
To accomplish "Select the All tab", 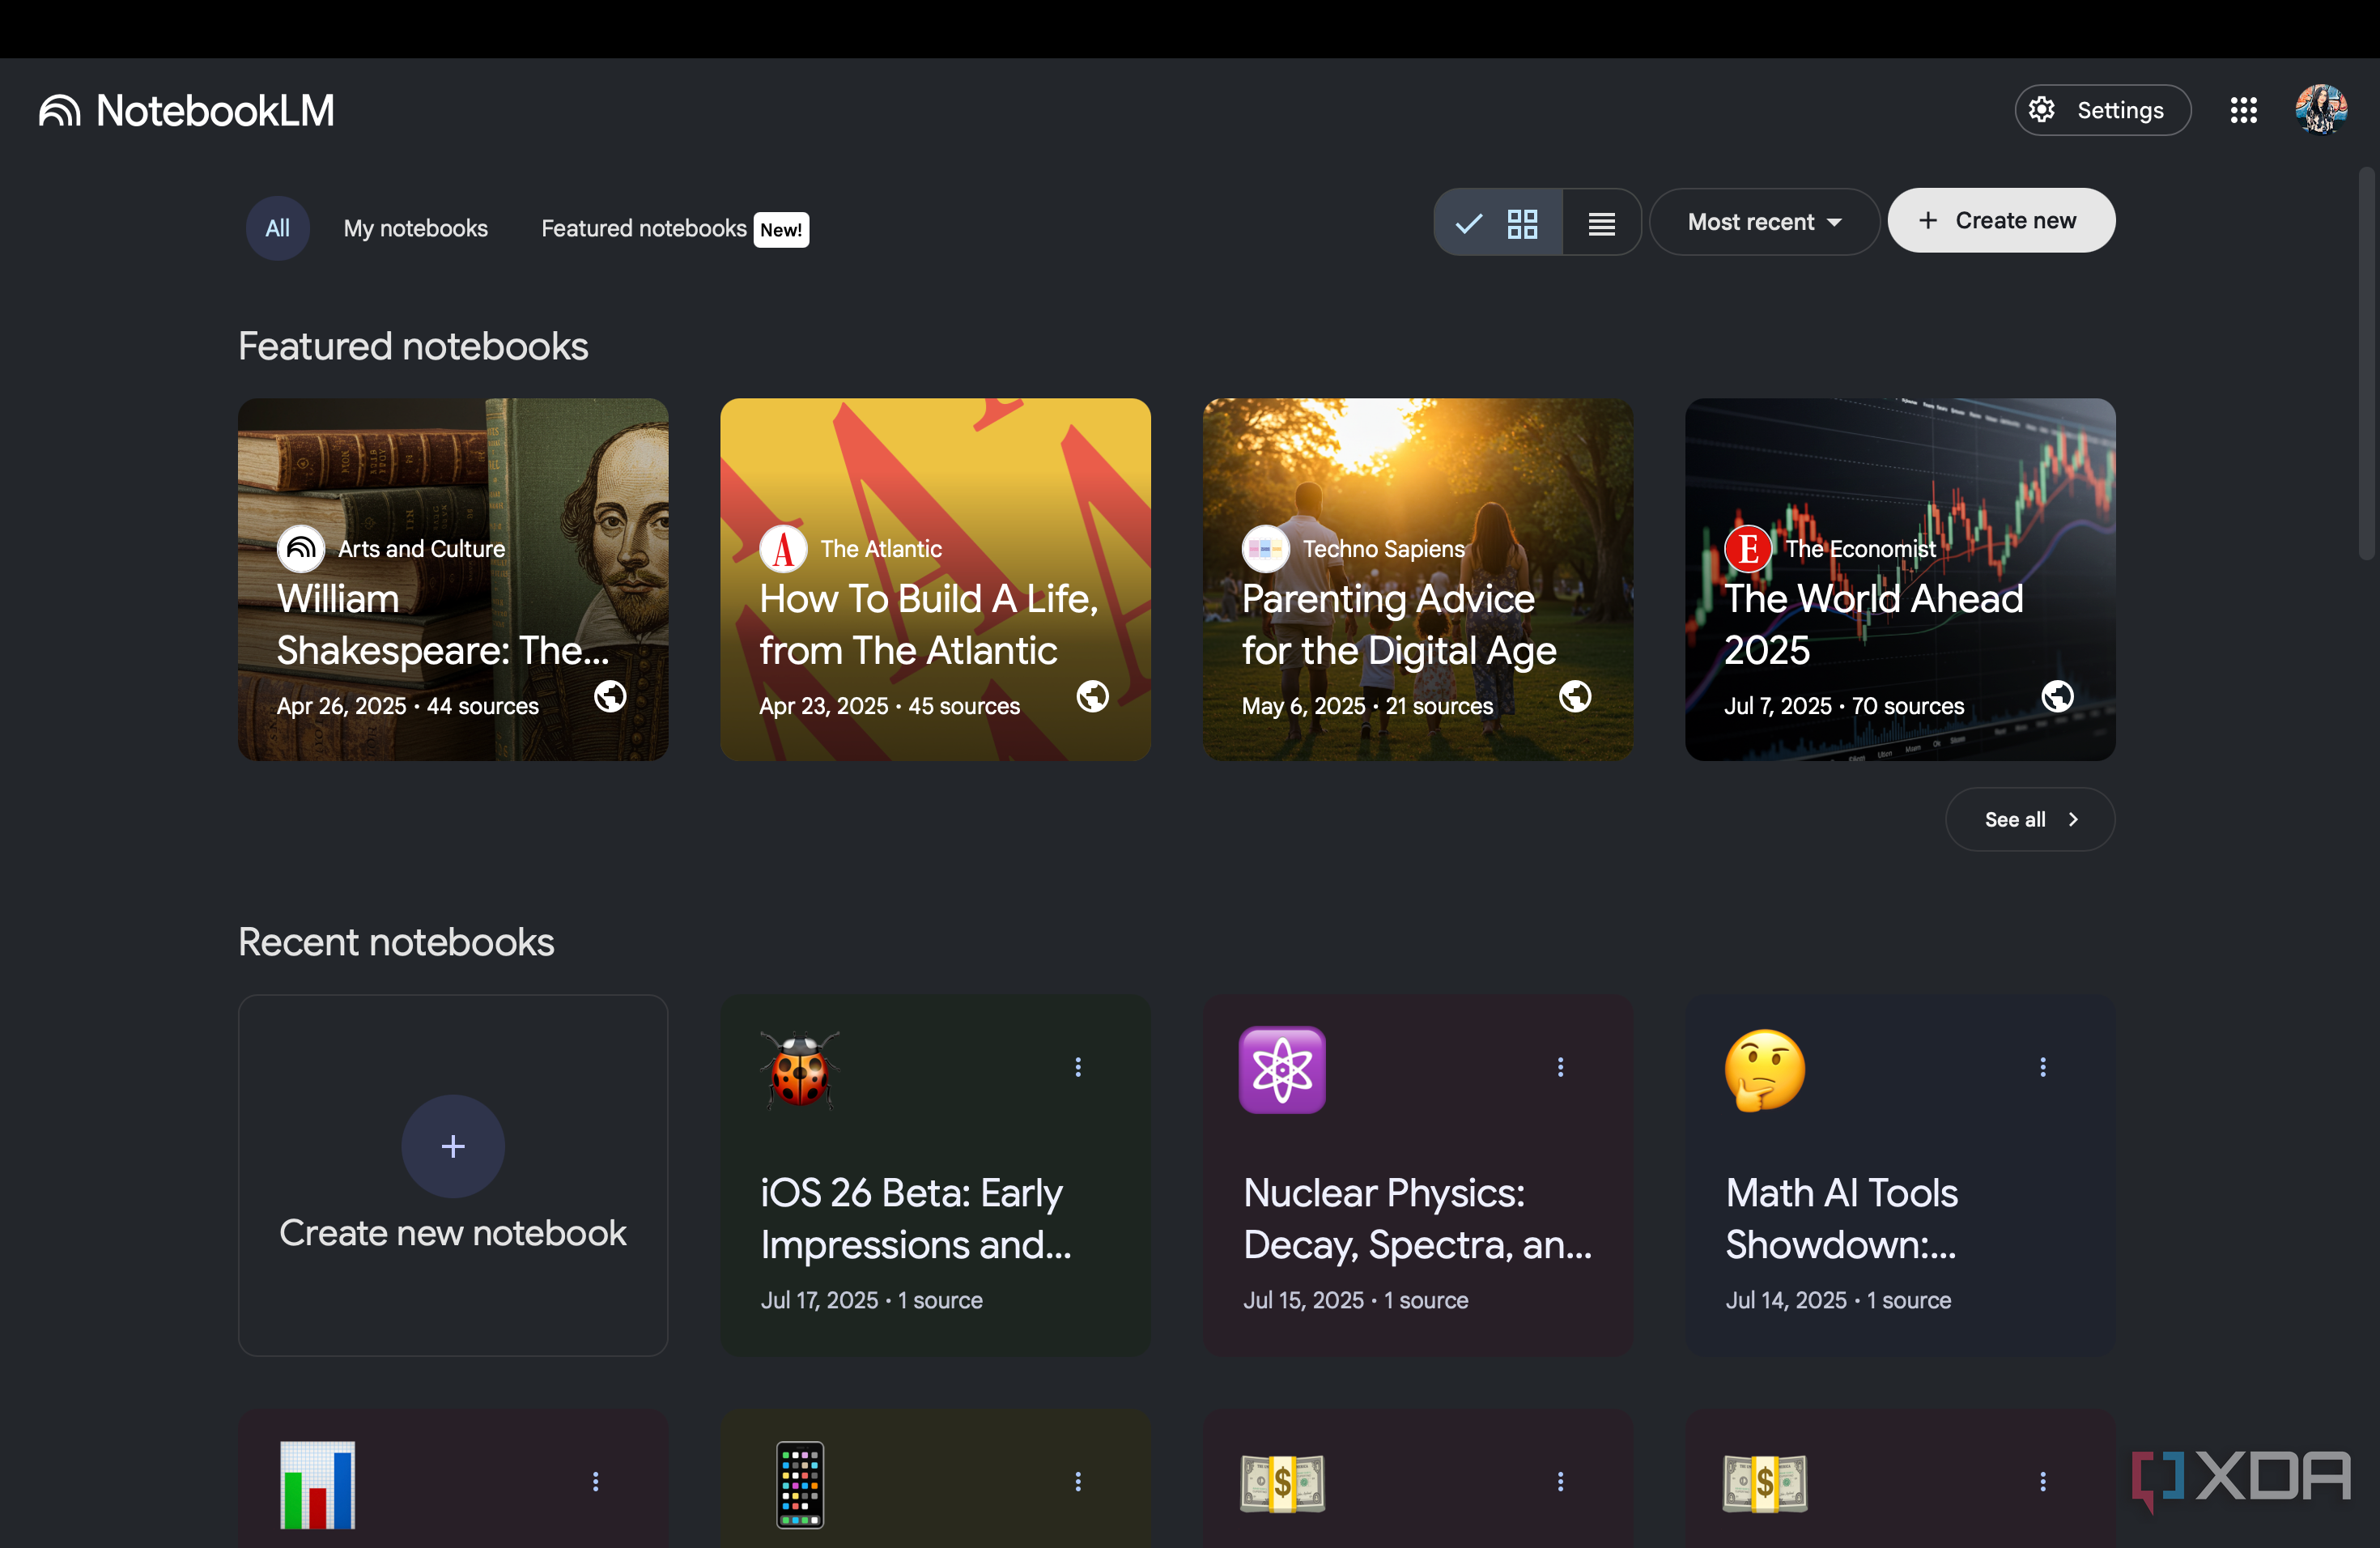I will 277,228.
